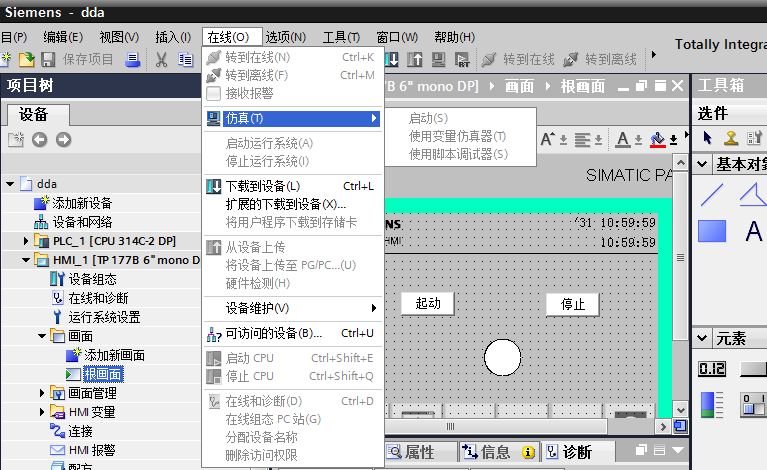Click the vertical scrollbar down arrow in editor
767x470 pixels.
pyautogui.click(x=680, y=409)
